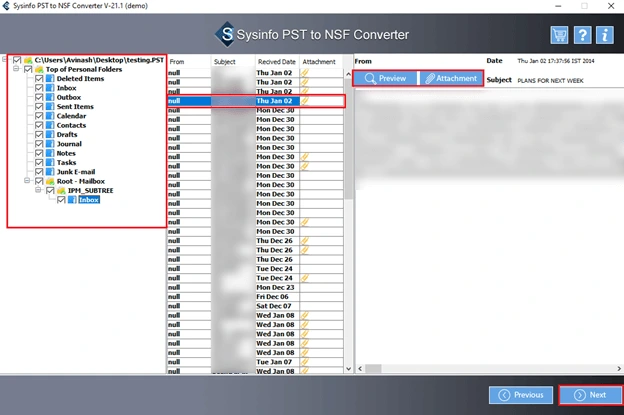624x415 pixels.
Task: Switch to the Attachment tab
Action: pos(451,78)
